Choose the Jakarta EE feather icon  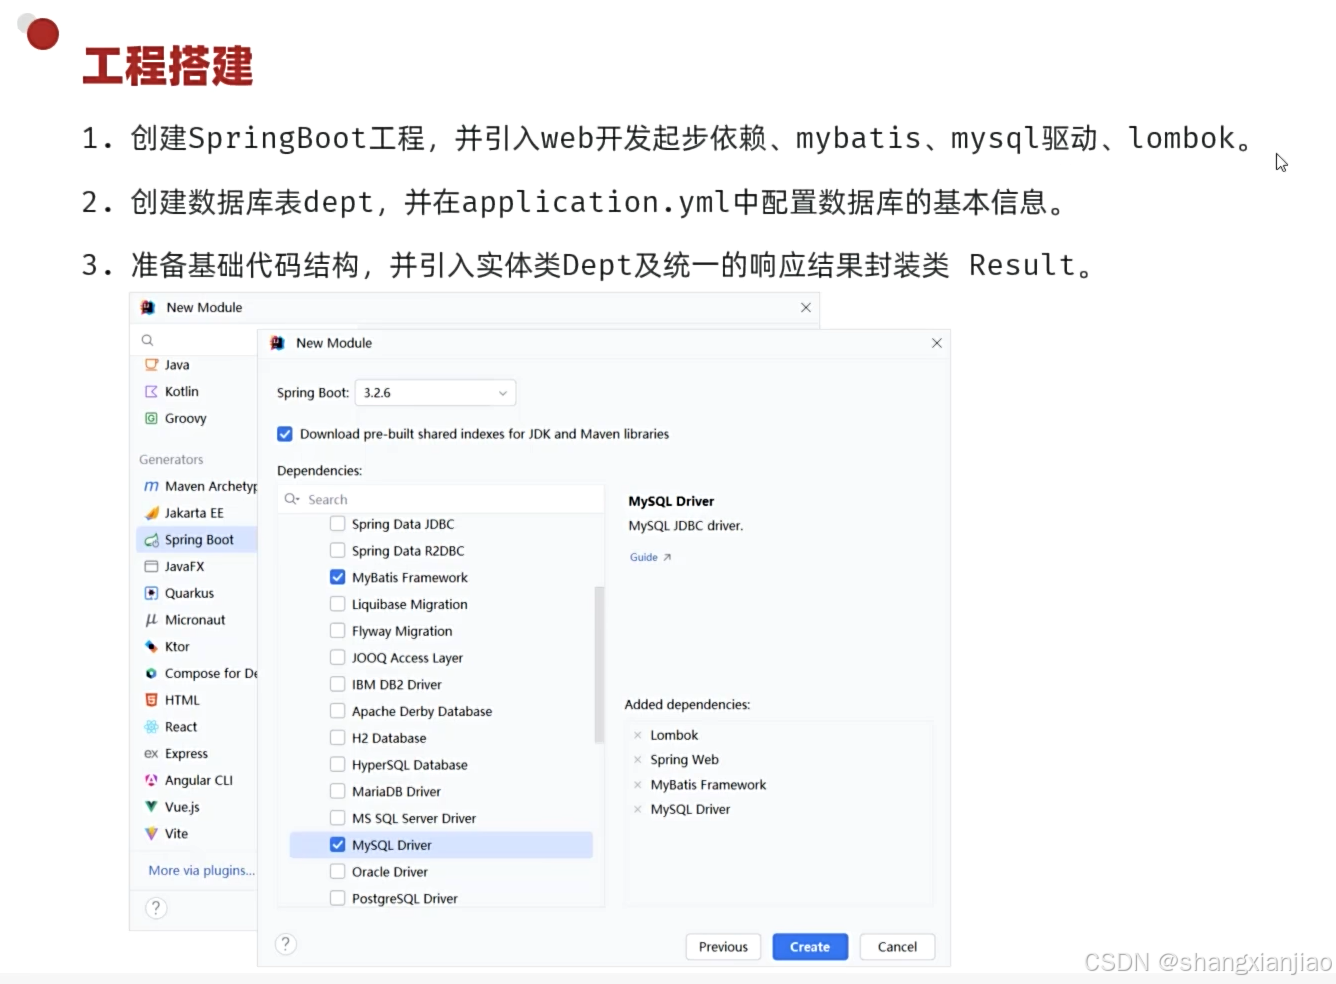click(151, 513)
